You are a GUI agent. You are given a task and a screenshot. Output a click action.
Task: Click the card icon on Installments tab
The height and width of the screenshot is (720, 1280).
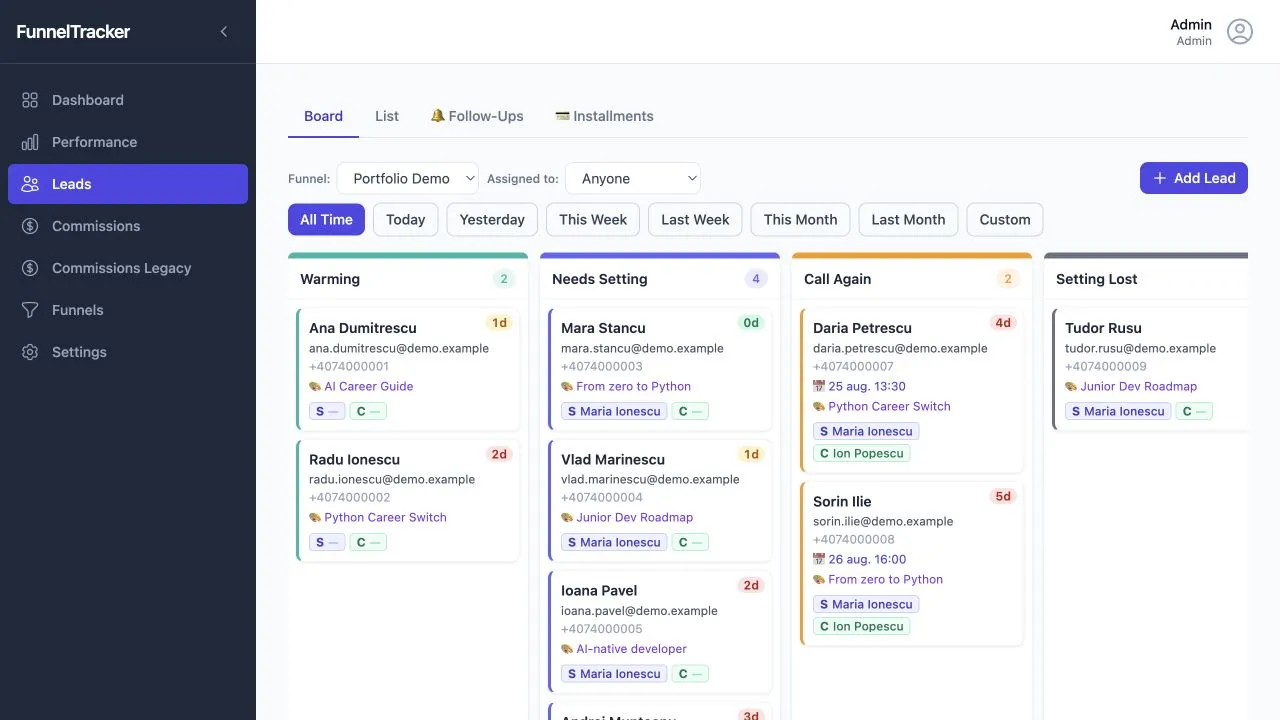[x=562, y=116]
